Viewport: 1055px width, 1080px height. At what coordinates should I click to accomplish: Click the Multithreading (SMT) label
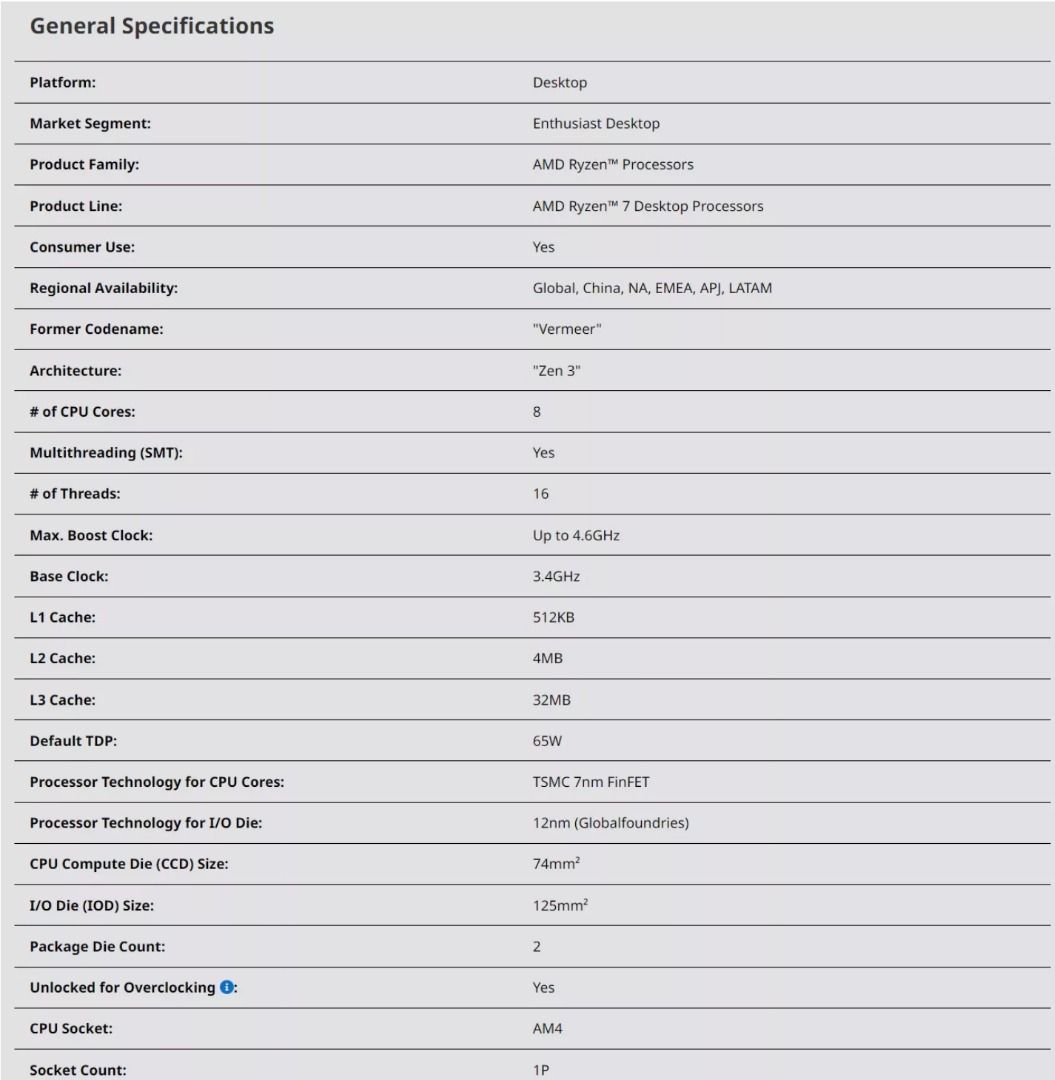(x=107, y=453)
